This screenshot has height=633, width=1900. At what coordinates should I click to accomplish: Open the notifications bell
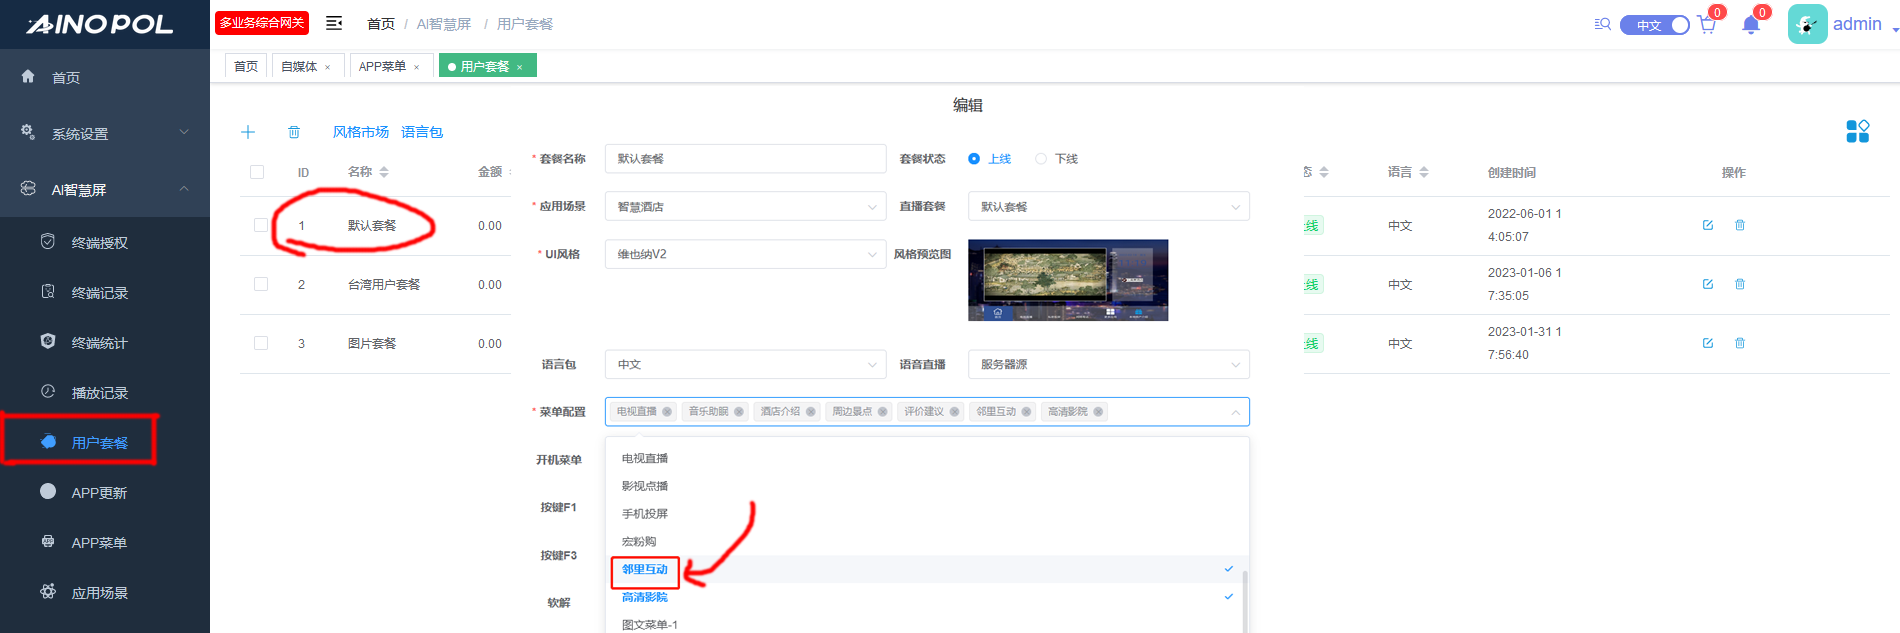pyautogui.click(x=1750, y=25)
